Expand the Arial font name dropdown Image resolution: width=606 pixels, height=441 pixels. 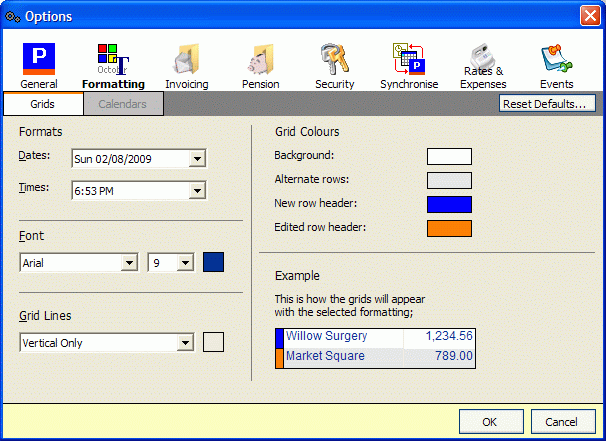[129, 263]
